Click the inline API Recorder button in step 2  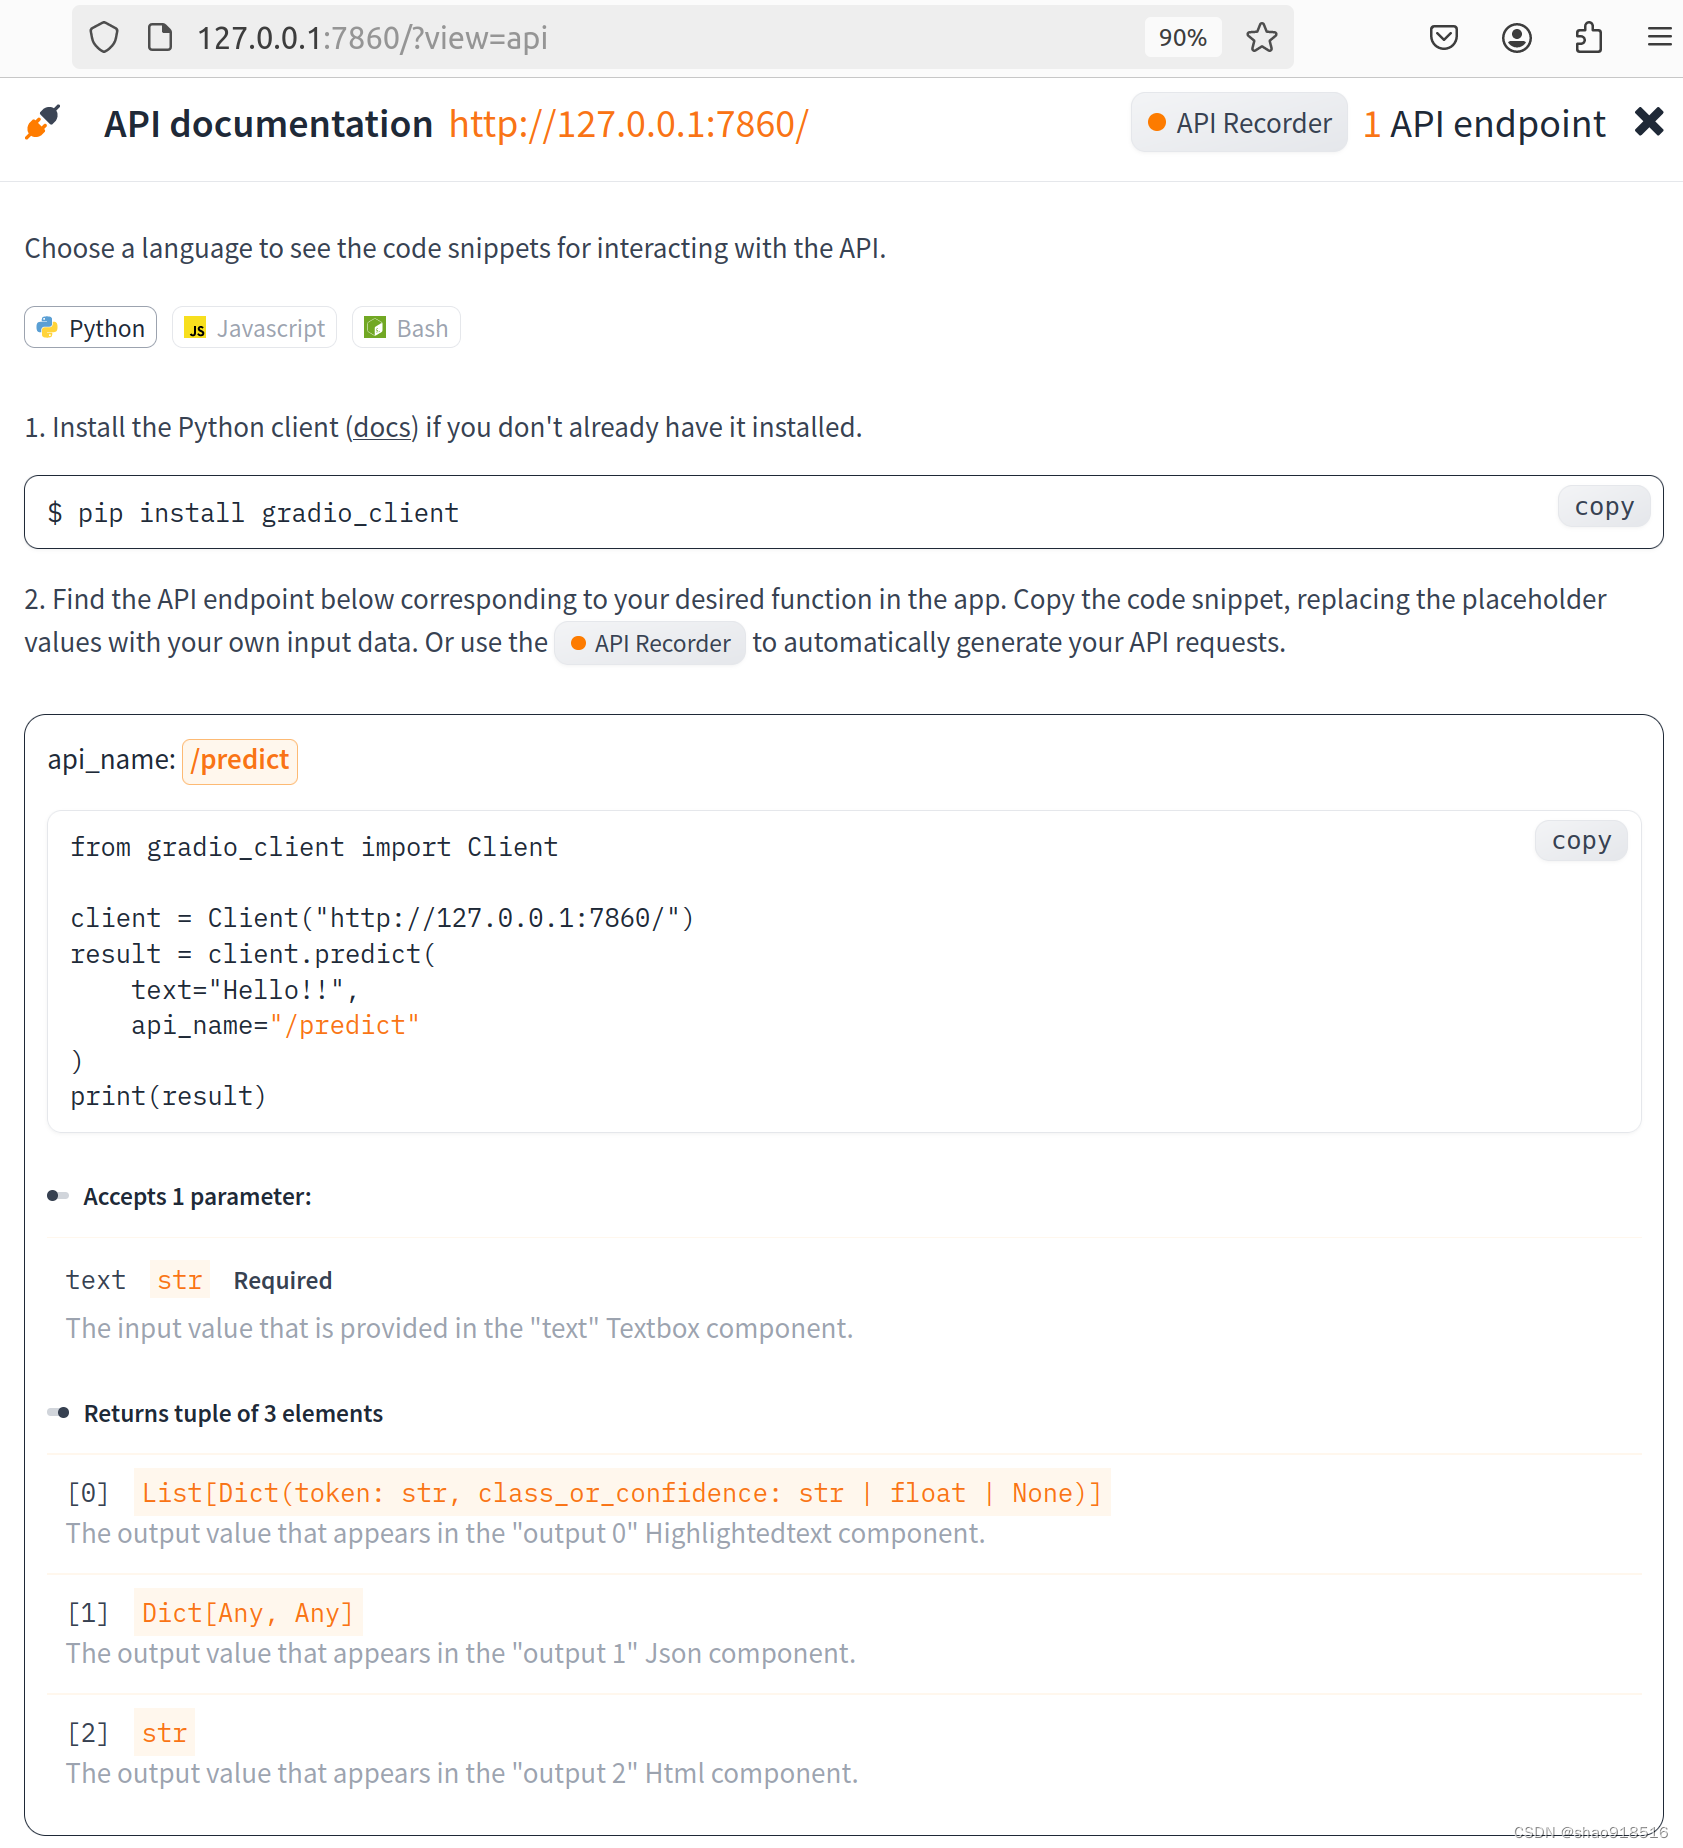pos(650,643)
